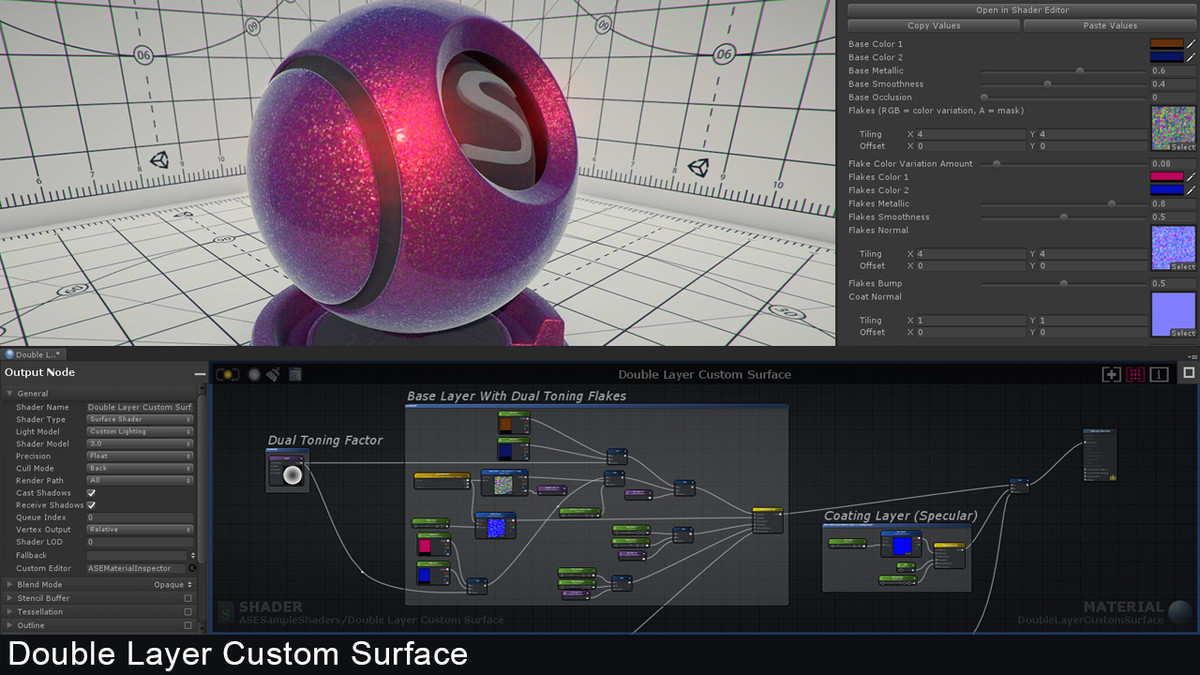Select the master output node at right

click(1100, 455)
